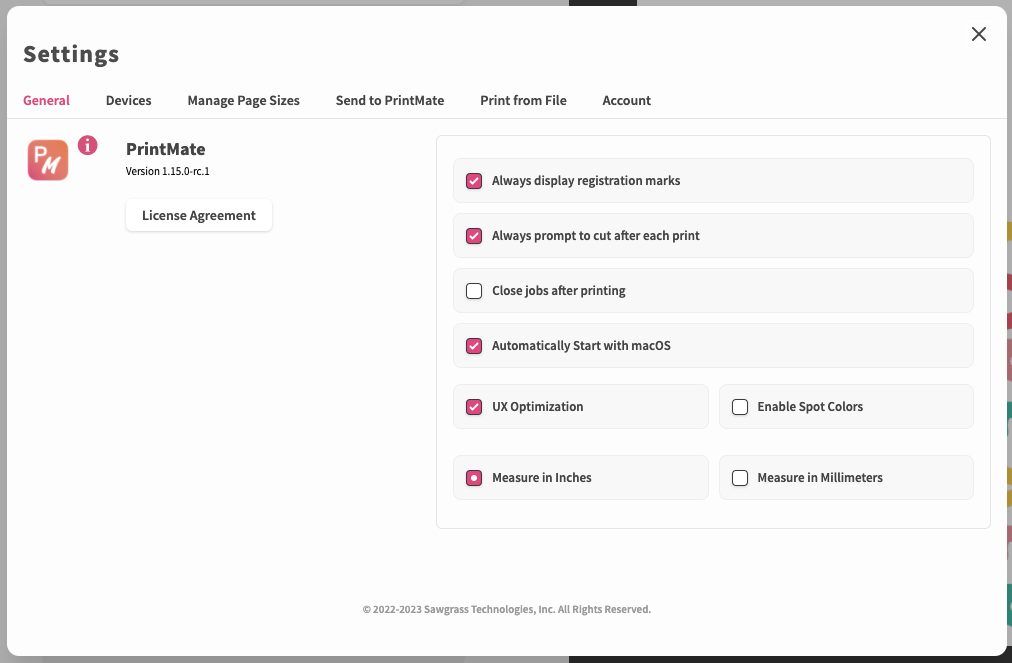The height and width of the screenshot is (663, 1012).
Task: Open the Manage Page Sizes tab
Action: pos(243,101)
